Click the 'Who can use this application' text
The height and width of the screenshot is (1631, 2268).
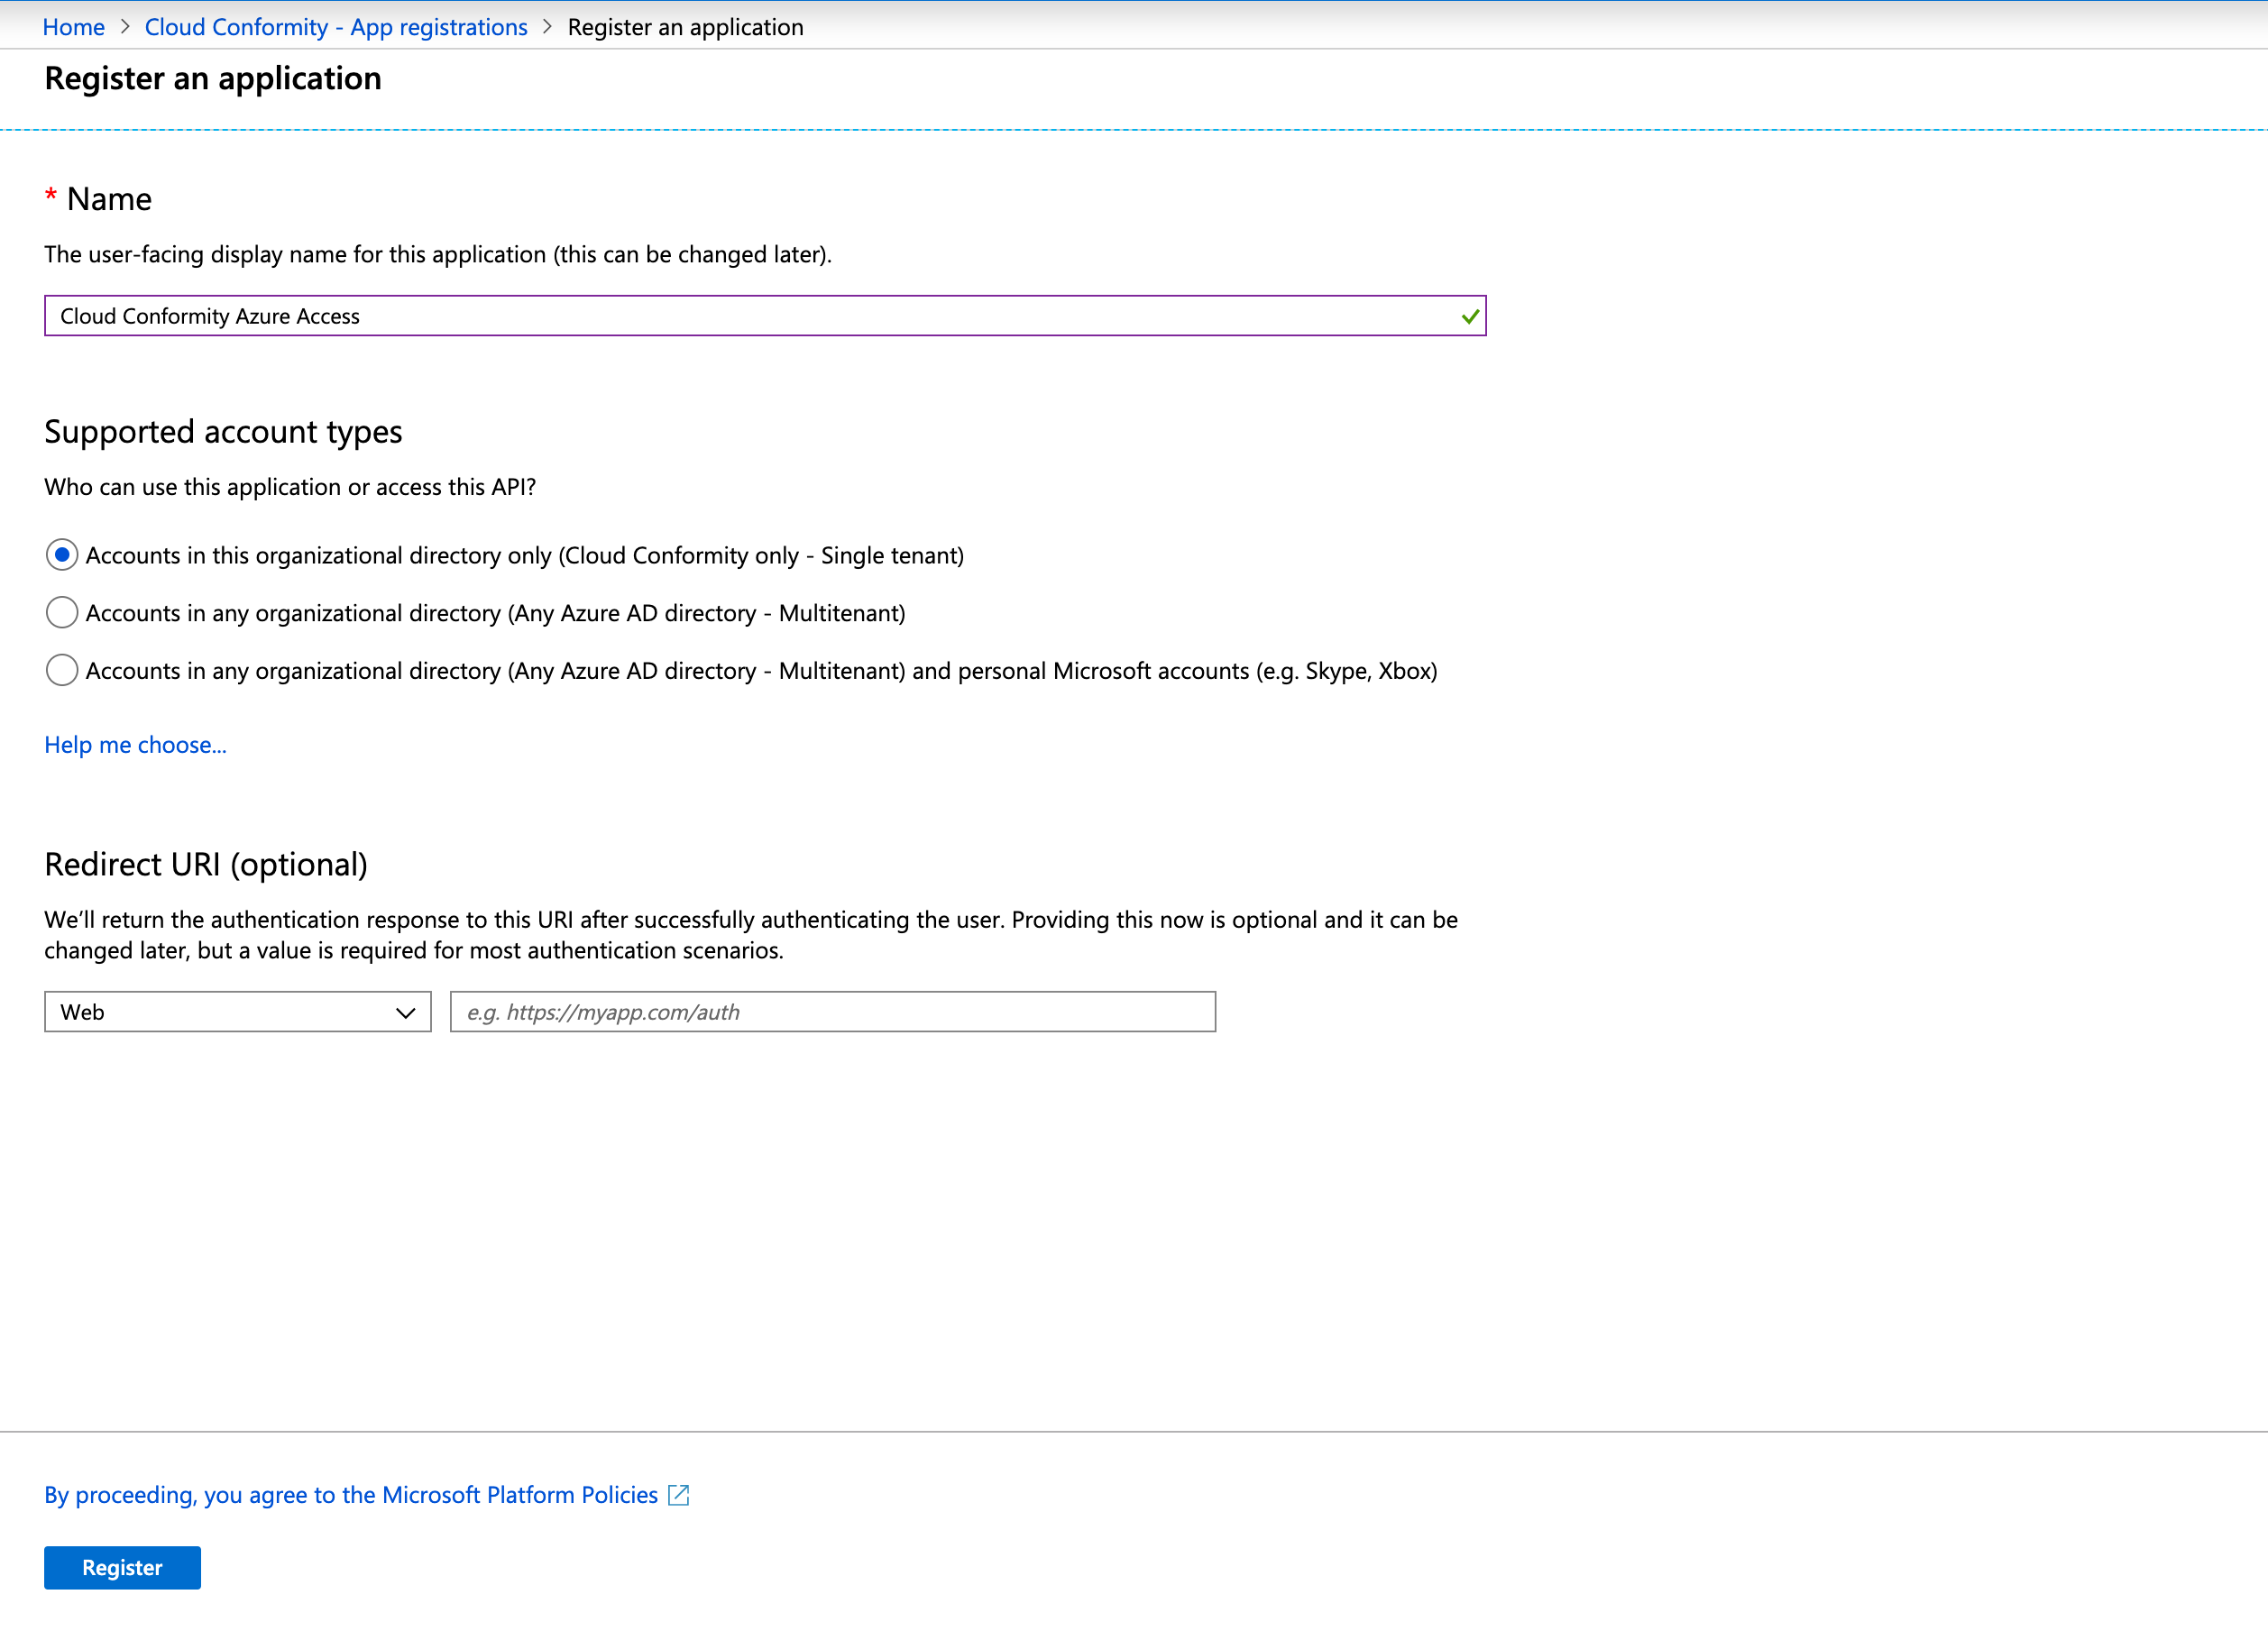(290, 487)
